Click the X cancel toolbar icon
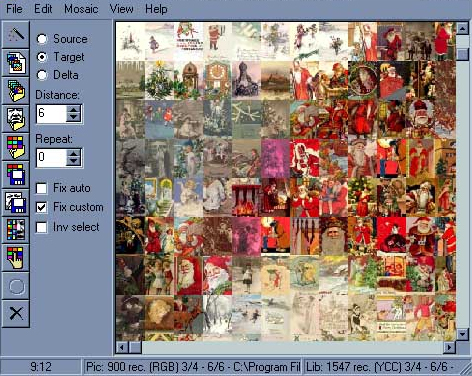 [16, 314]
